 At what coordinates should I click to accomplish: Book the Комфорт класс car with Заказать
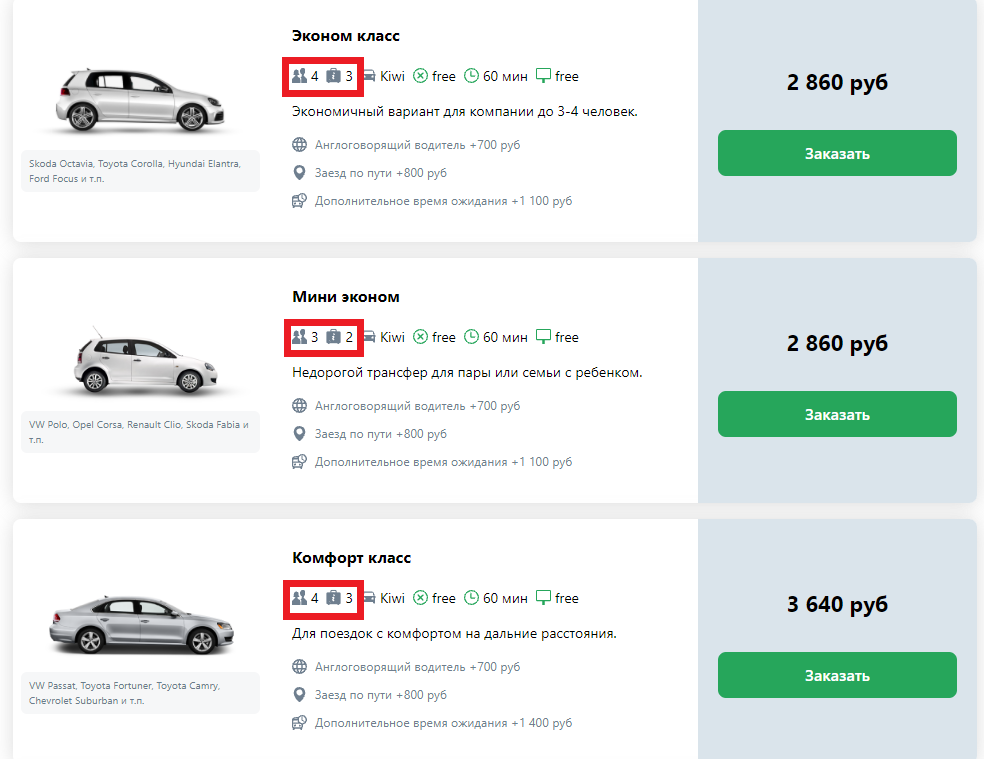point(837,675)
